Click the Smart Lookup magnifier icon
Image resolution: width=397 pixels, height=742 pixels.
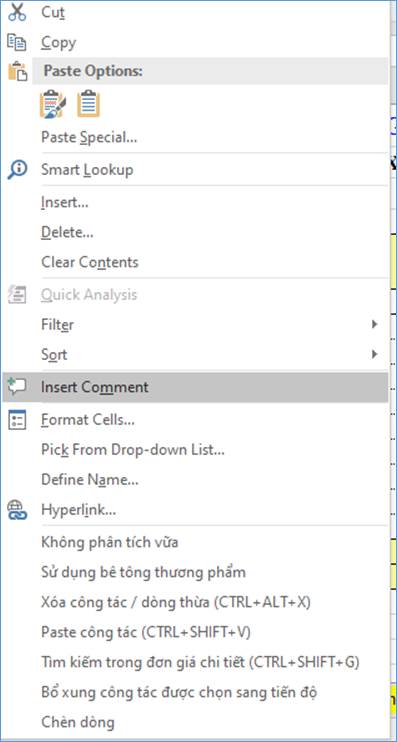click(x=18, y=169)
